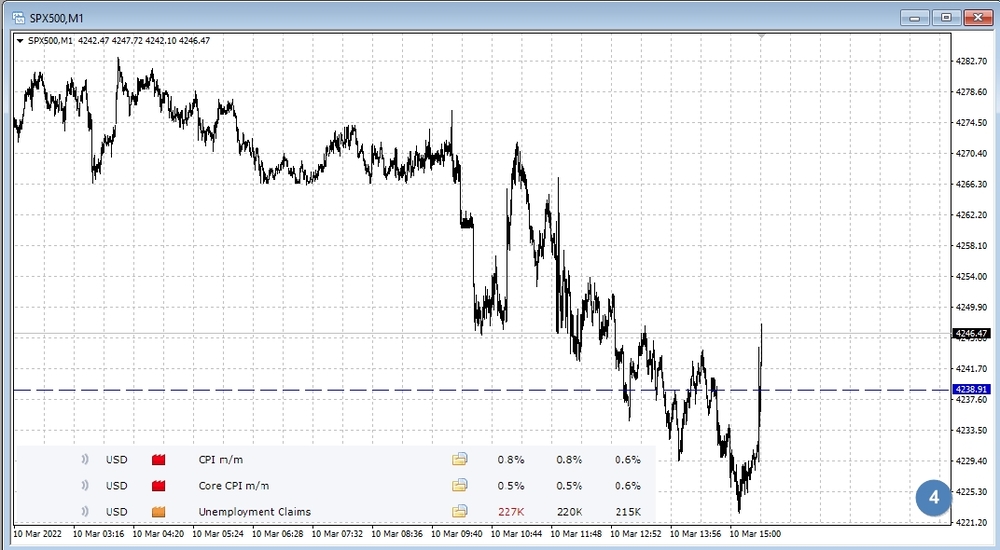Open the folder icon in Core CPI row
The width and height of the screenshot is (1000, 550).
(459, 486)
